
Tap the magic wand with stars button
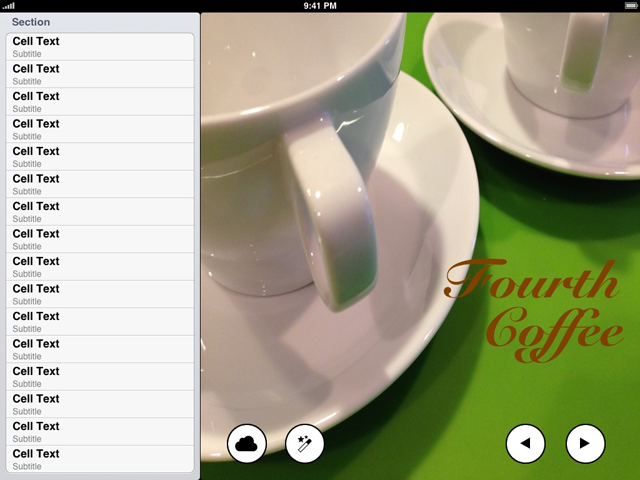[304, 444]
